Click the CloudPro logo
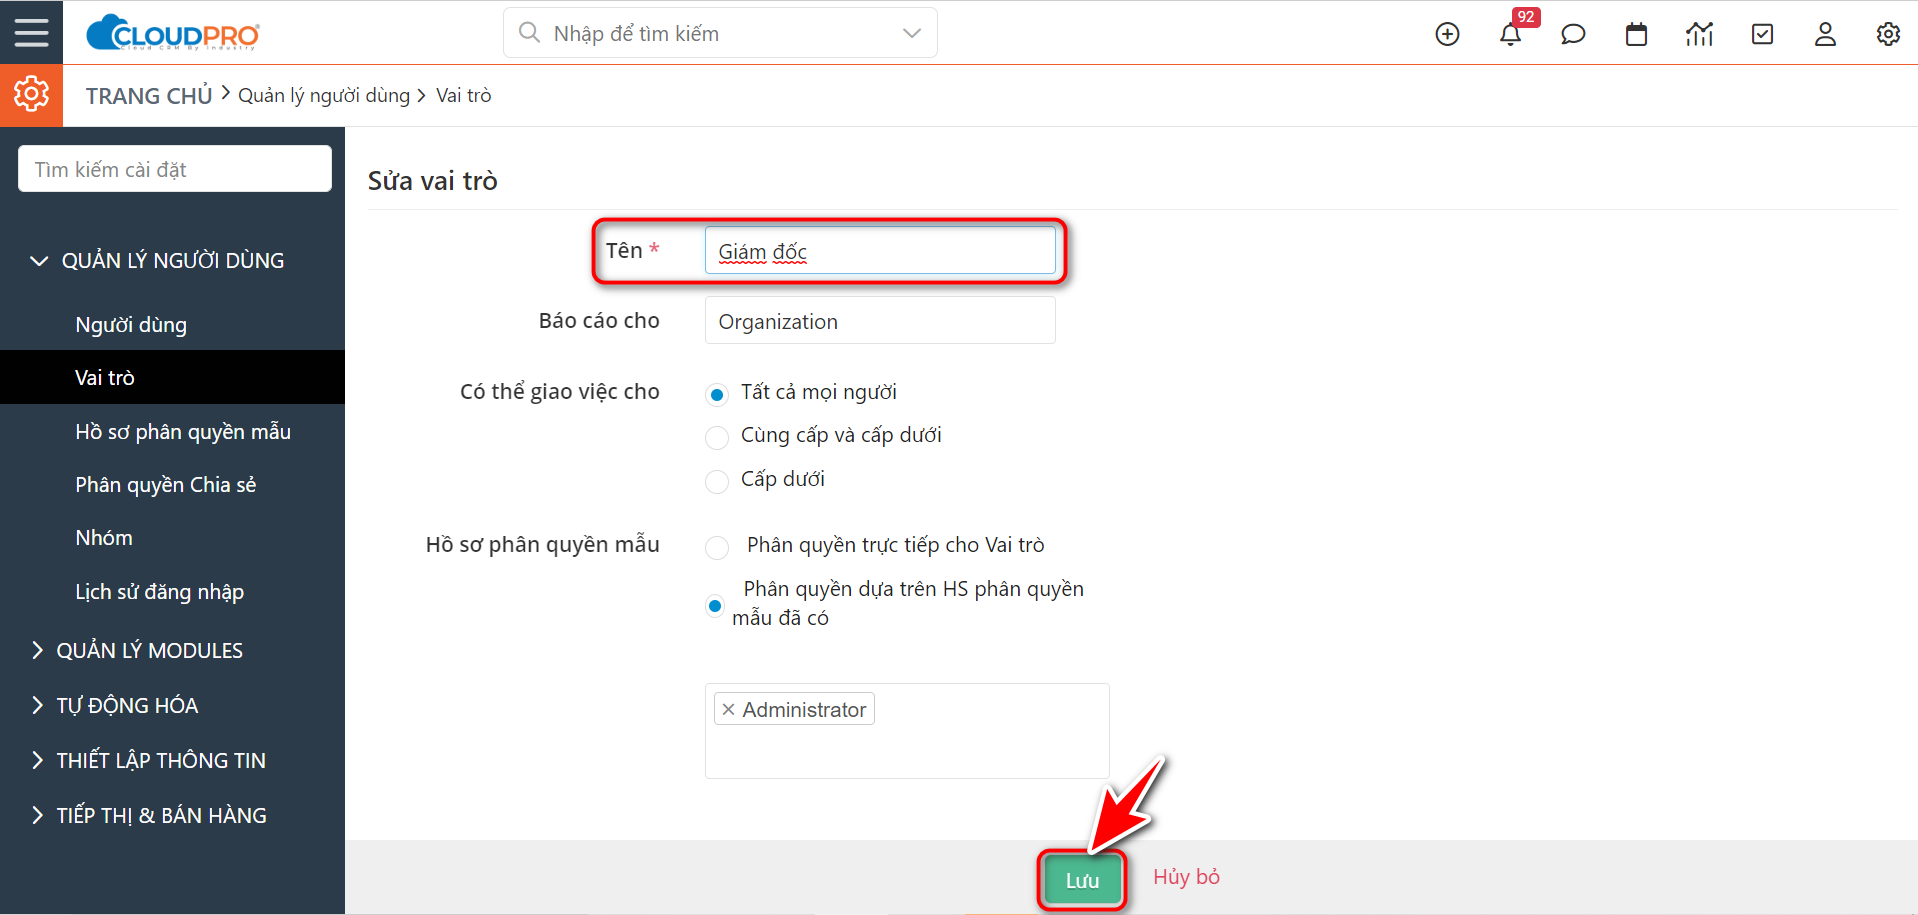 [173, 33]
